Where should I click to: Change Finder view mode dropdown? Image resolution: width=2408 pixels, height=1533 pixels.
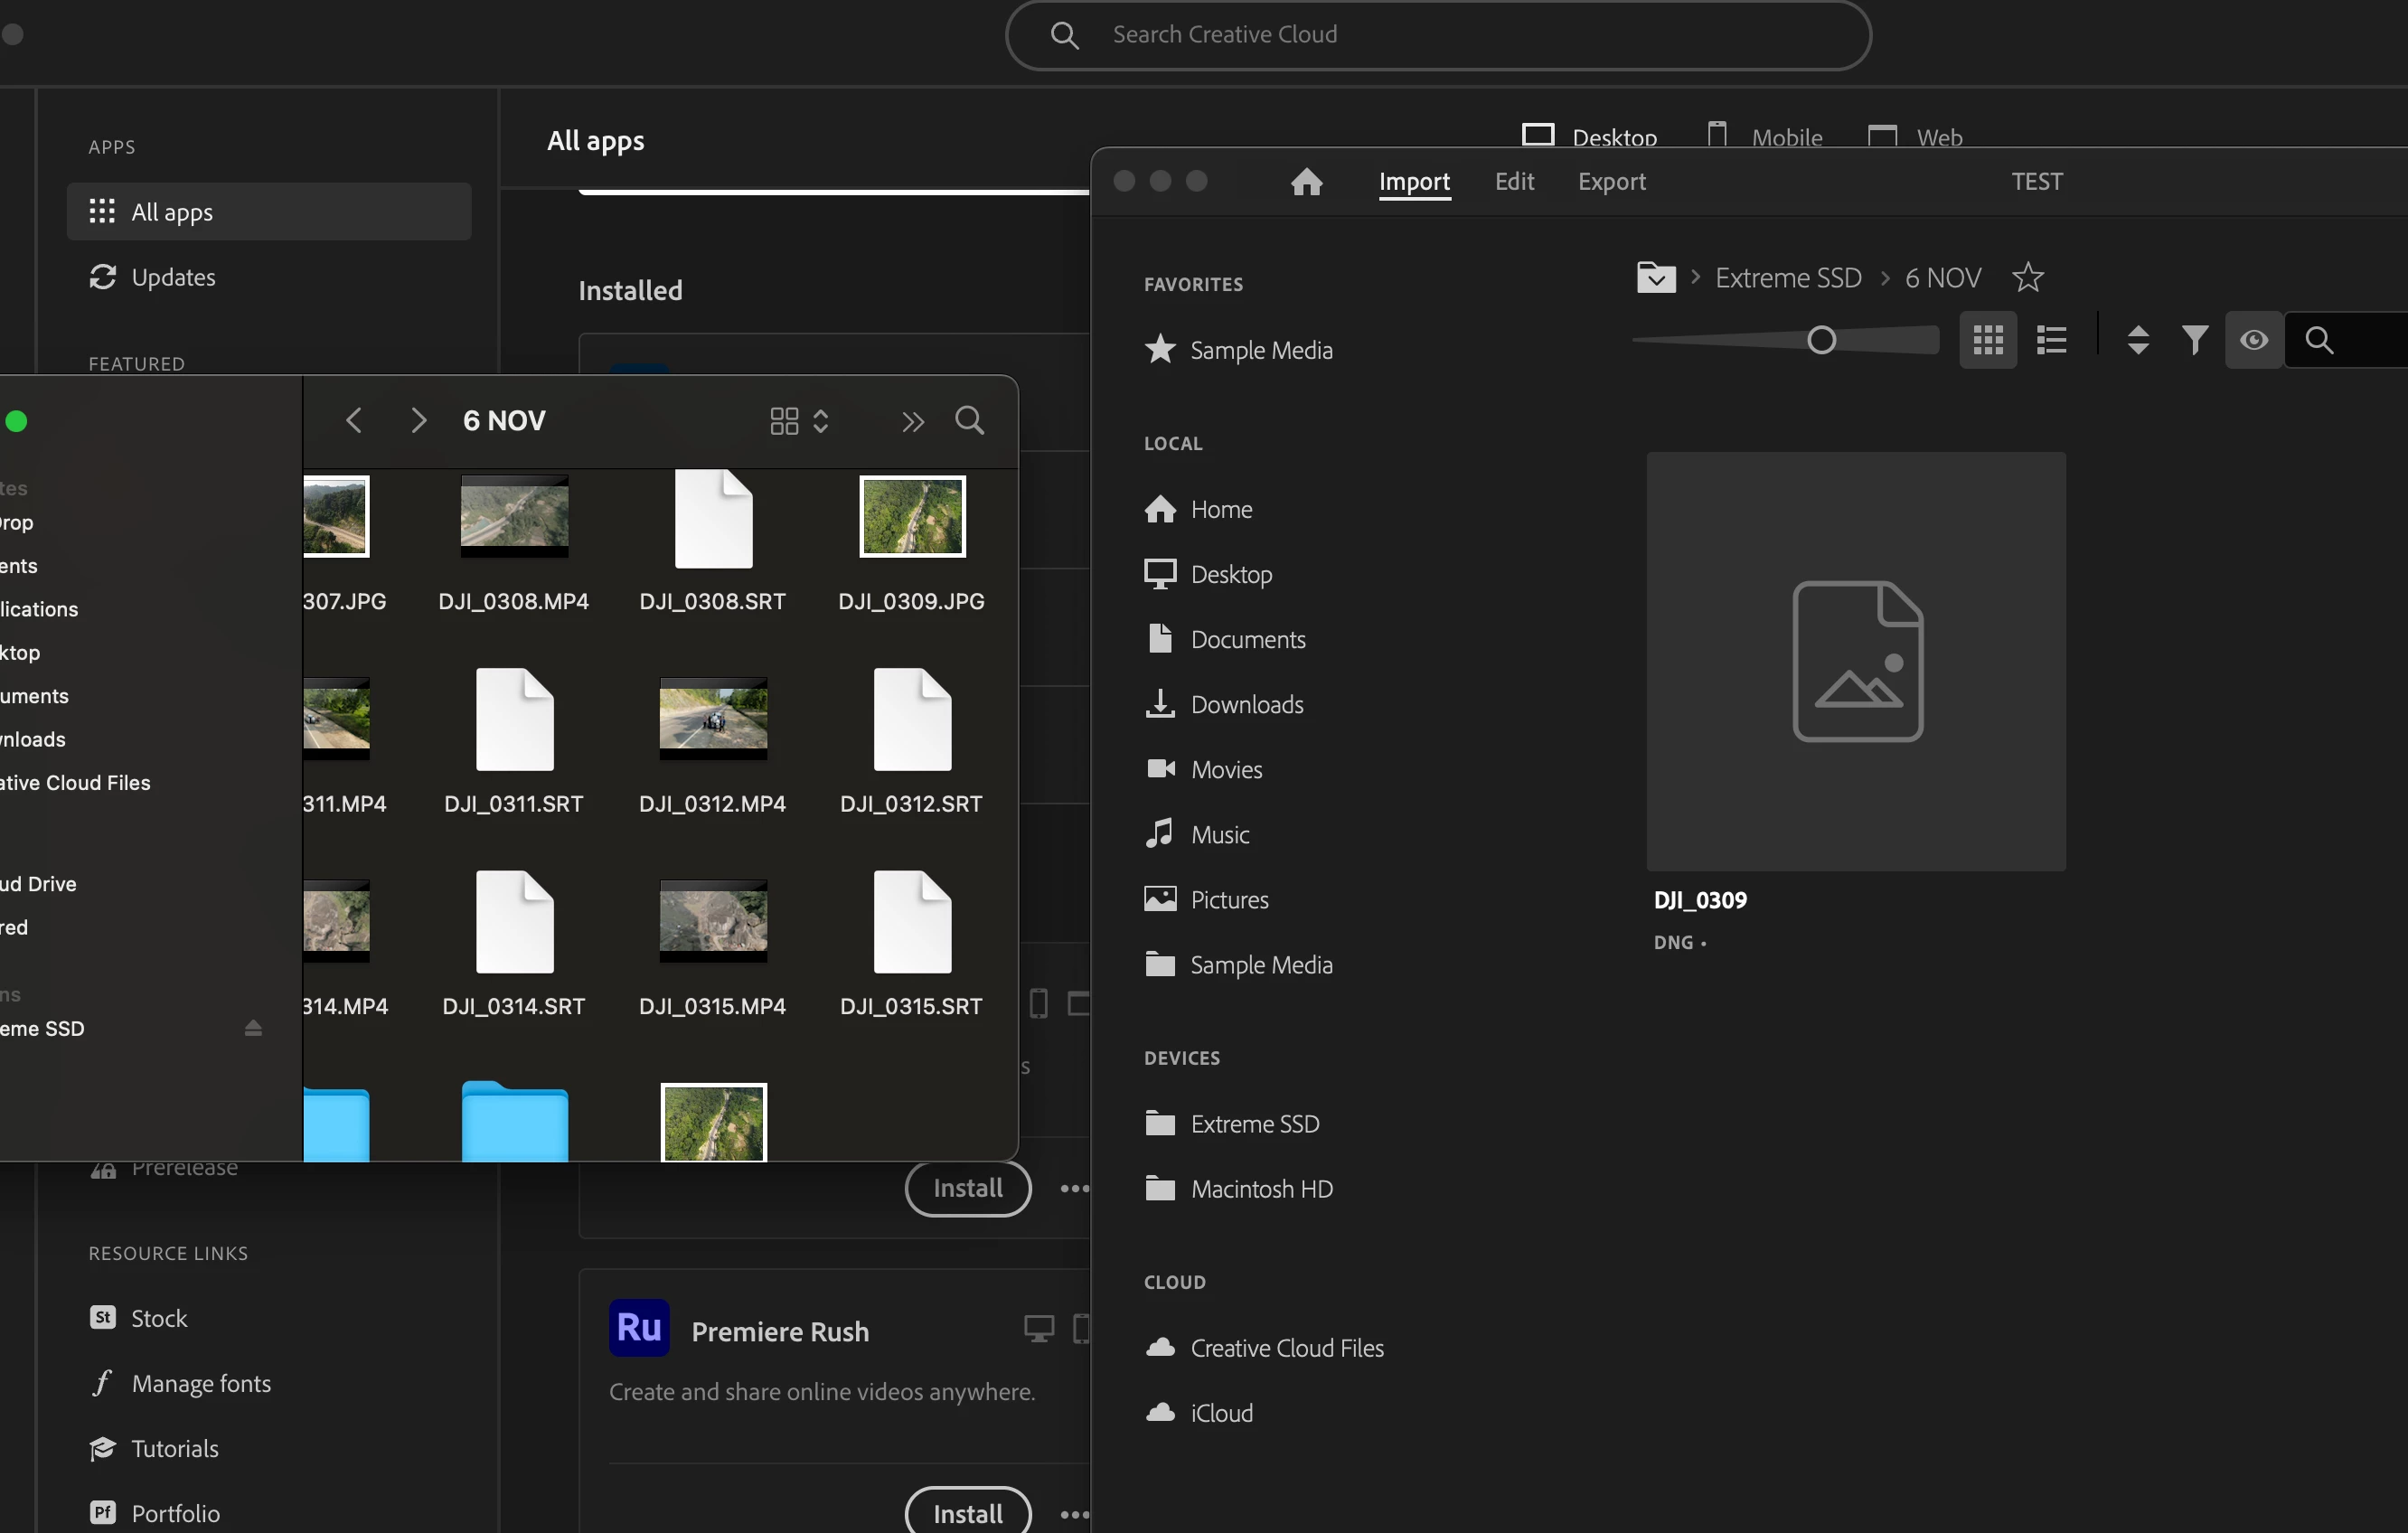click(x=799, y=421)
